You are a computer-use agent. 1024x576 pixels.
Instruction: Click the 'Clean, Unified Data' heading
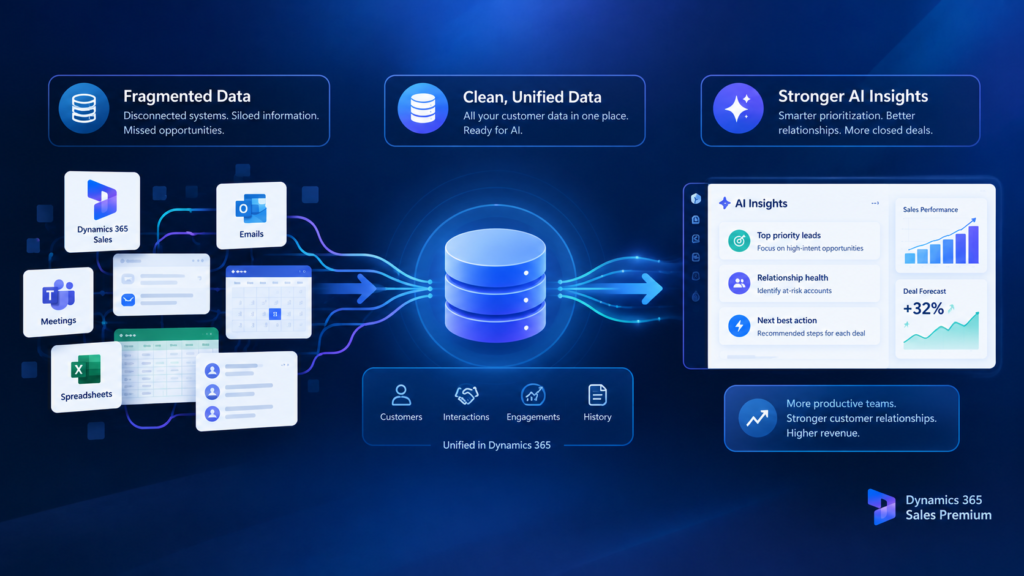click(x=532, y=97)
